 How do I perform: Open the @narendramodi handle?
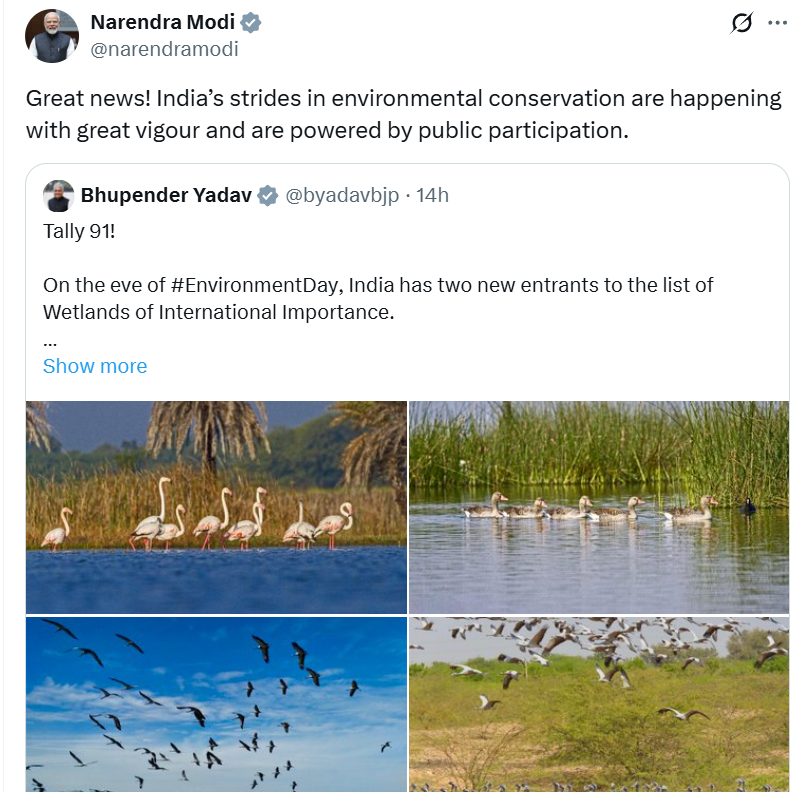(x=165, y=49)
